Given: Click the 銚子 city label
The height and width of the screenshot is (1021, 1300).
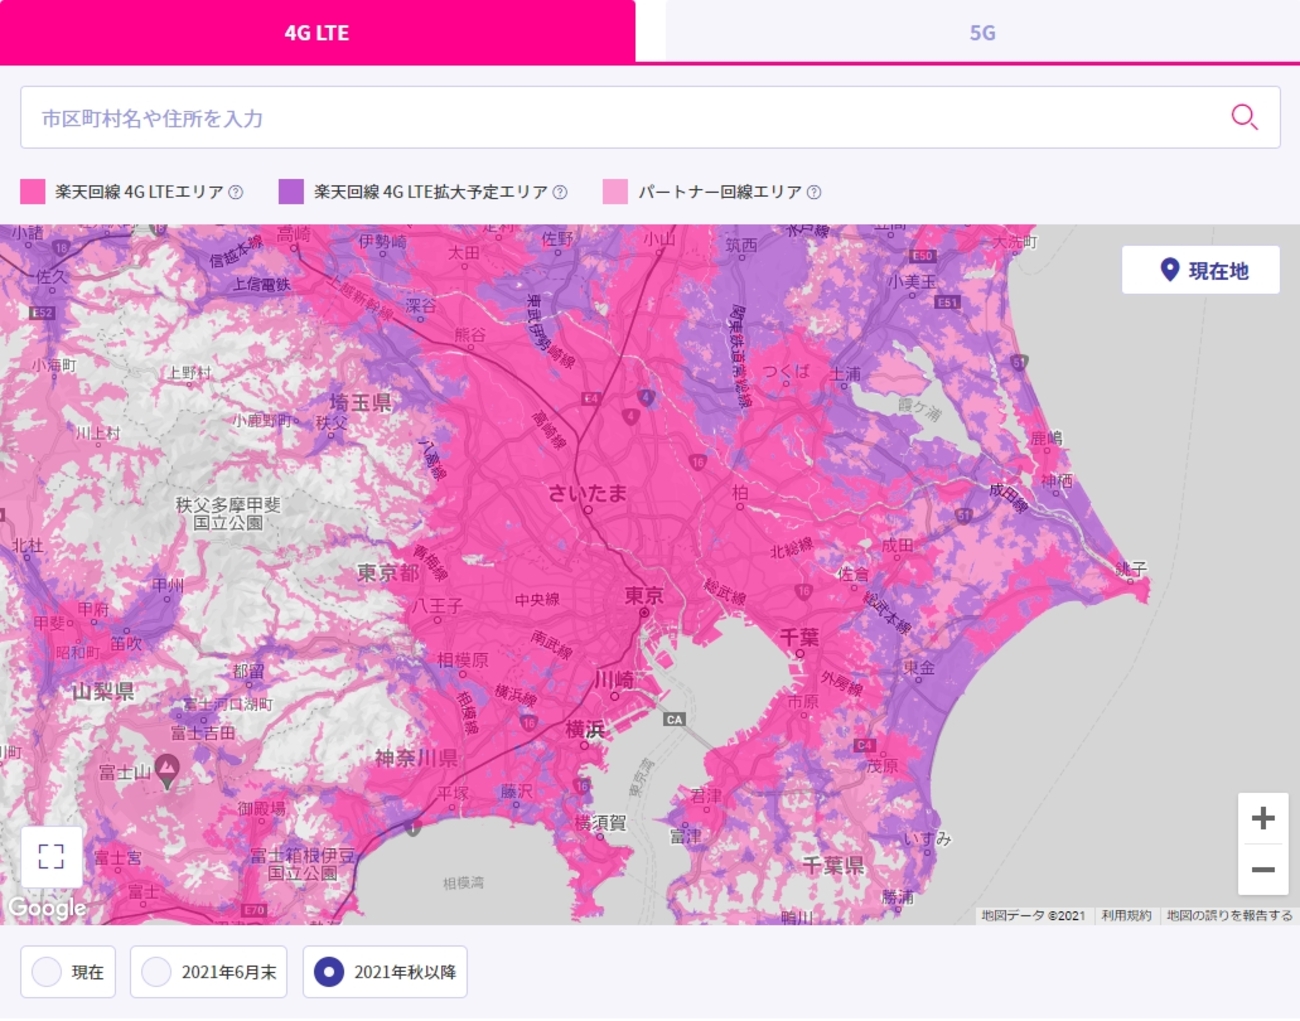Looking at the screenshot, I should click(x=1131, y=568).
